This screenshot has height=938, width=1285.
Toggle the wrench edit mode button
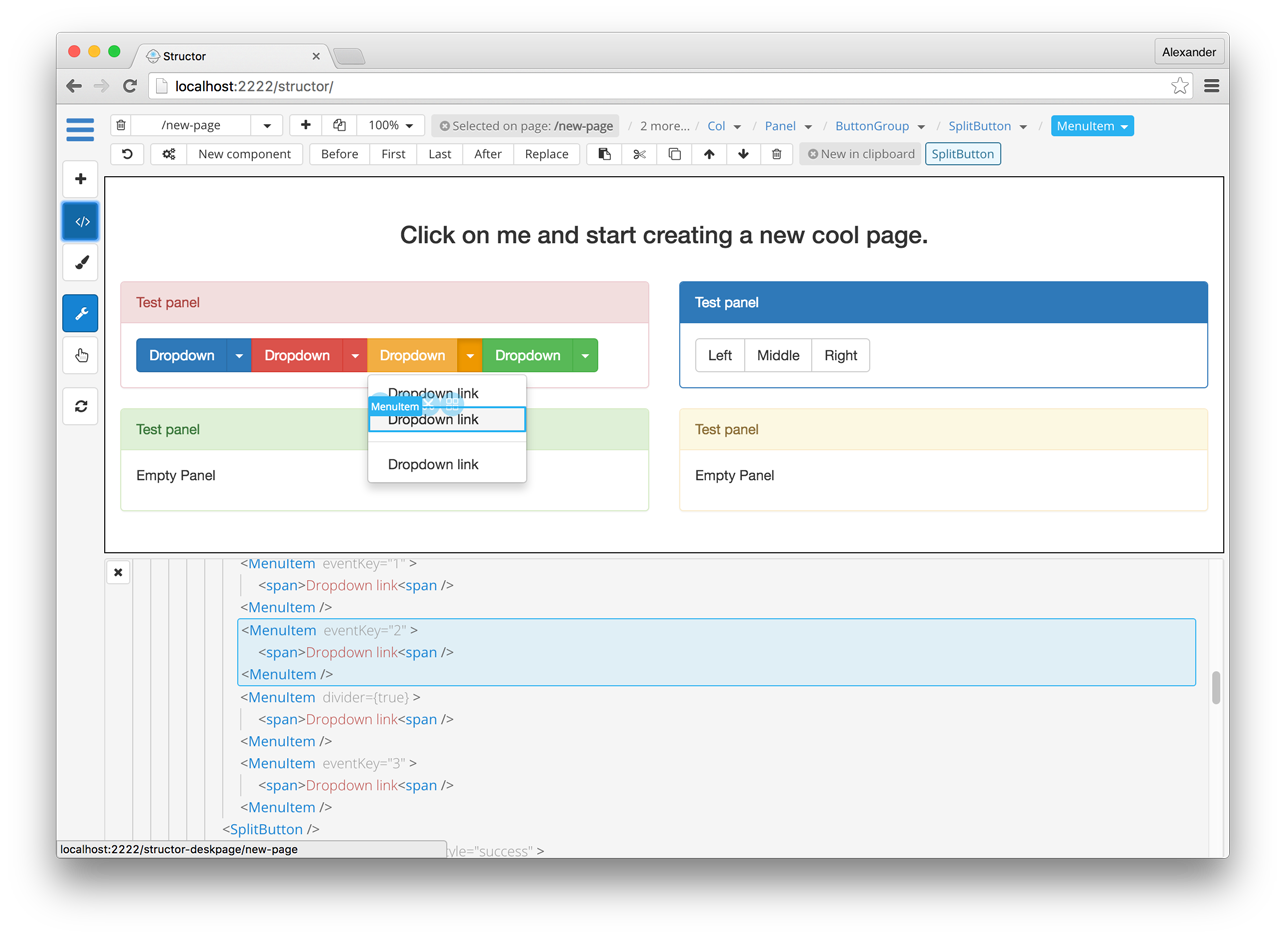point(81,313)
